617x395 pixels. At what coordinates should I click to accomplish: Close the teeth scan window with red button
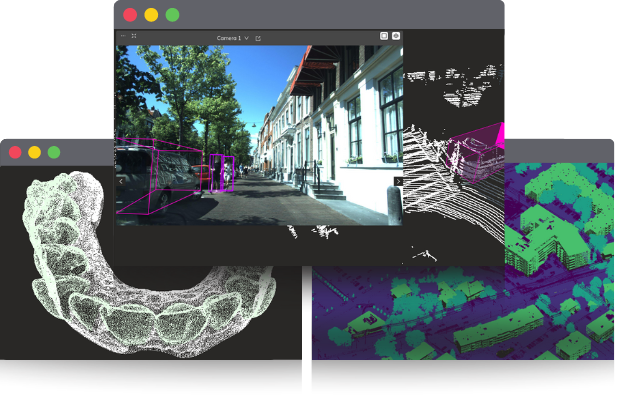click(15, 152)
